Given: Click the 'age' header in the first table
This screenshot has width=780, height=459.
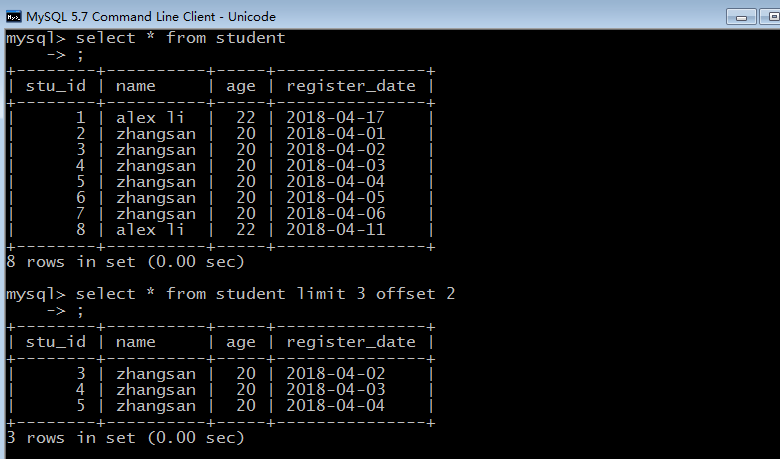Looking at the screenshot, I should click(x=241, y=87).
